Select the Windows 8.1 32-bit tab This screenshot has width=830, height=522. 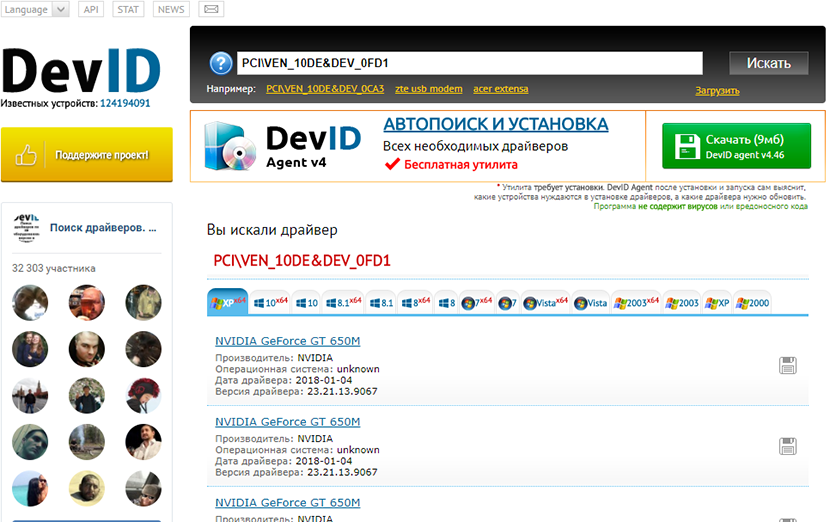381,303
